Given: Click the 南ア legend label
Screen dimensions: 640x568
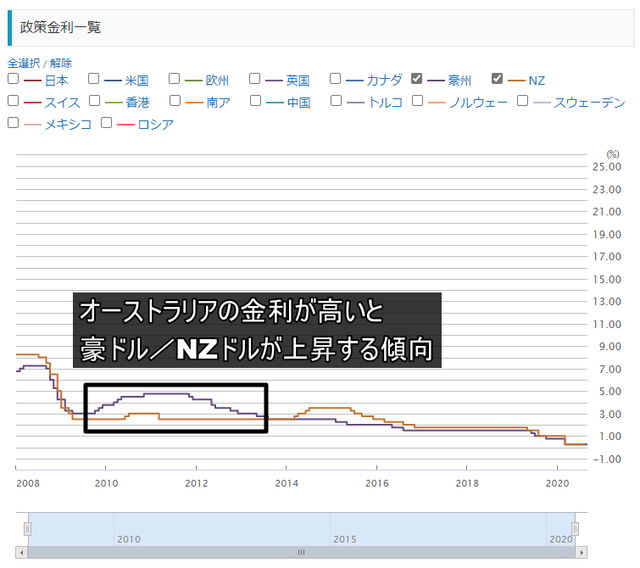Looking at the screenshot, I should coord(218,102).
